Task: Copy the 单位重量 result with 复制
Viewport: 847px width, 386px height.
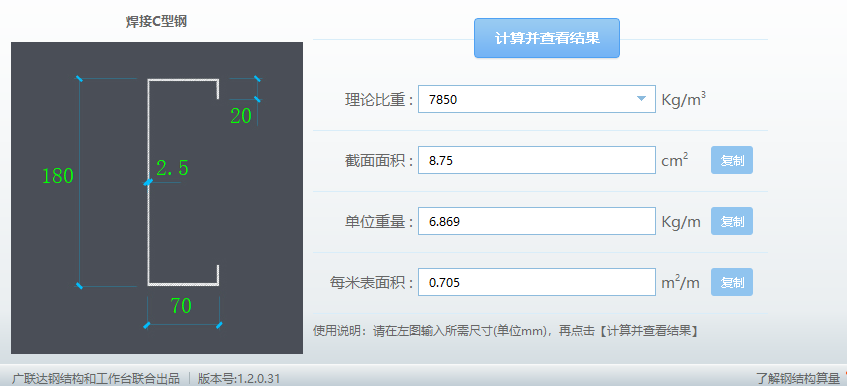Action: coord(732,221)
